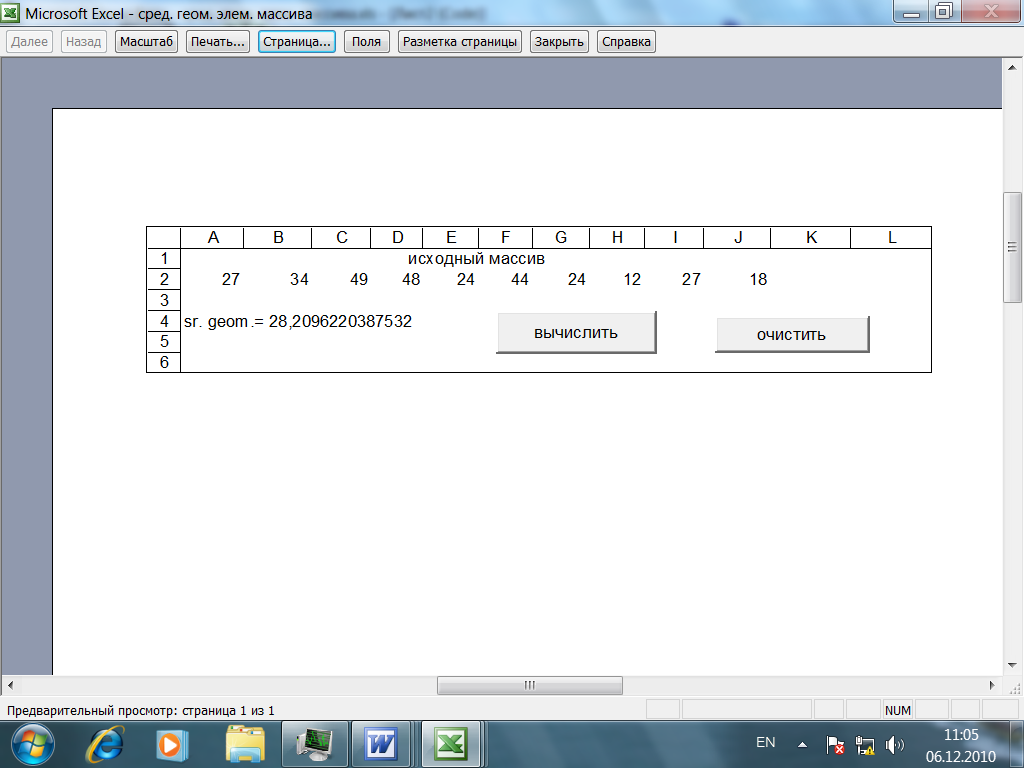Image resolution: width=1024 pixels, height=768 pixels.
Task: Click the NUM status bar indicator
Action: pos(898,711)
